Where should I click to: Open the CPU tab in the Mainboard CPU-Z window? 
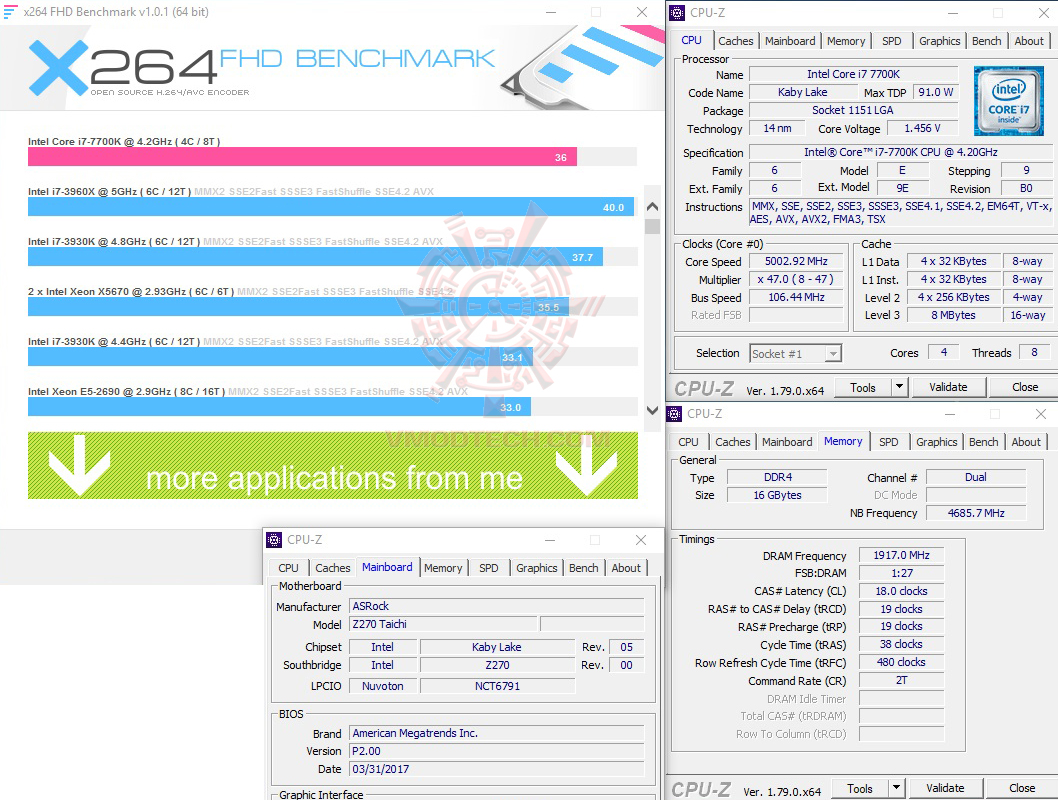[x=288, y=568]
